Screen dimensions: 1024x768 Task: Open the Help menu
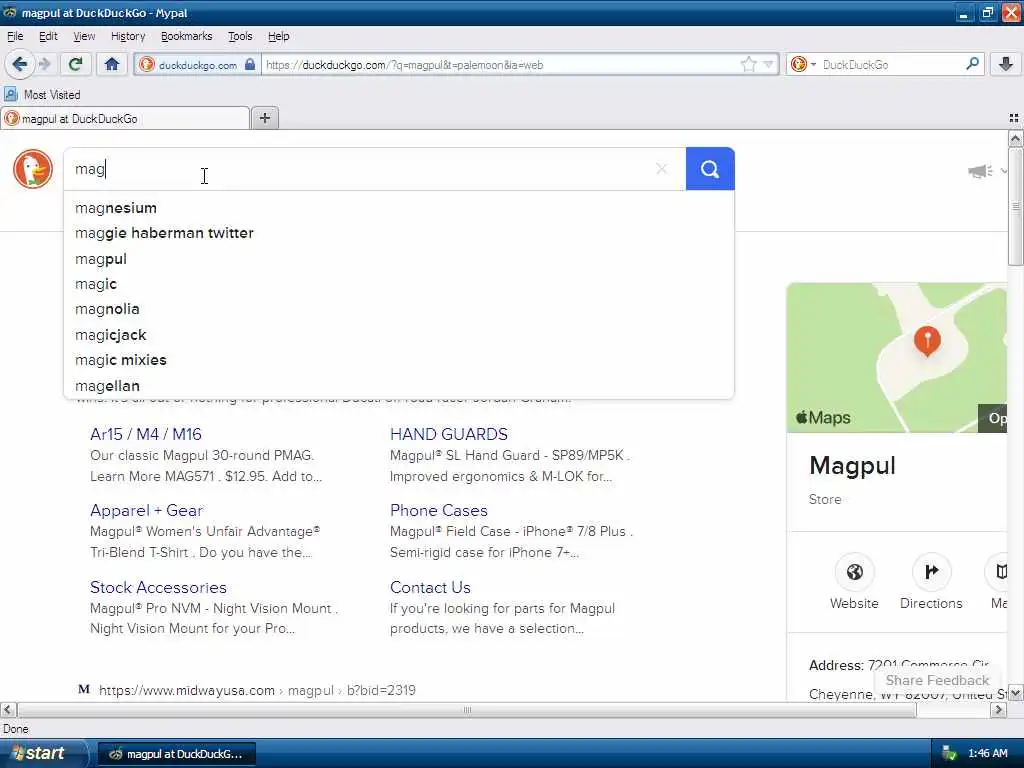(278, 36)
